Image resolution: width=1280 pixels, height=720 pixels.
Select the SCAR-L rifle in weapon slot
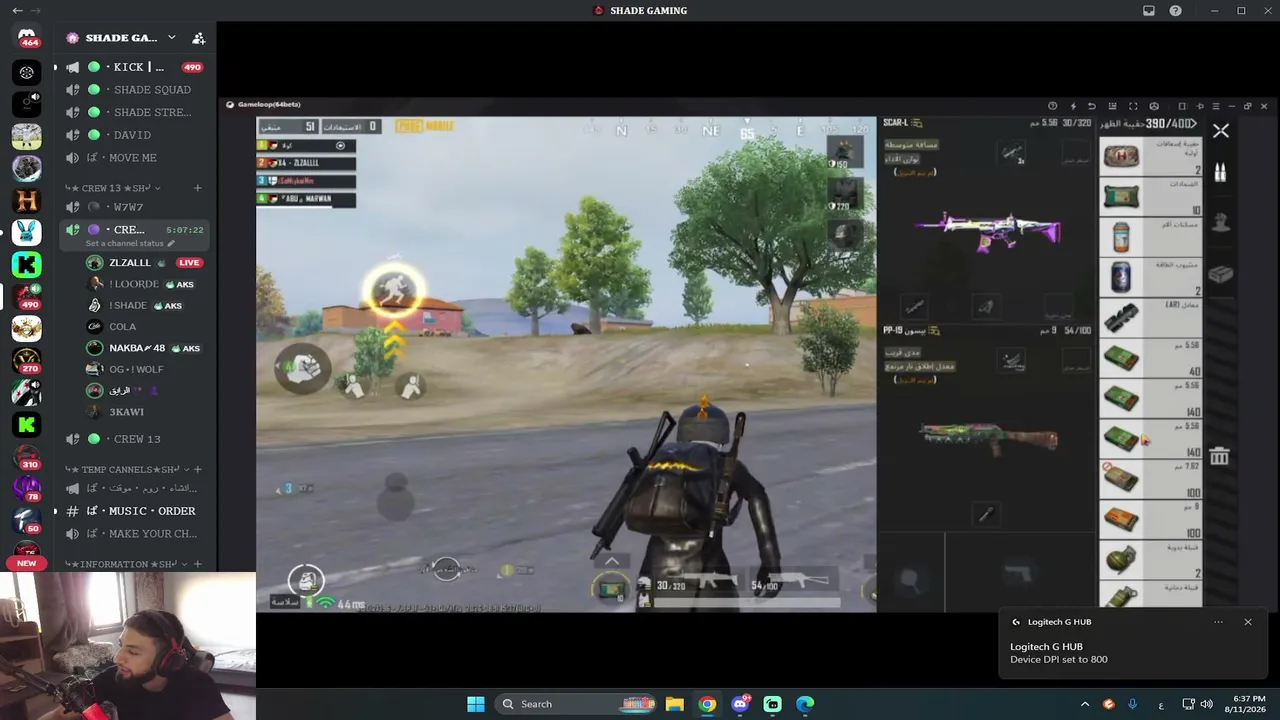(x=988, y=232)
